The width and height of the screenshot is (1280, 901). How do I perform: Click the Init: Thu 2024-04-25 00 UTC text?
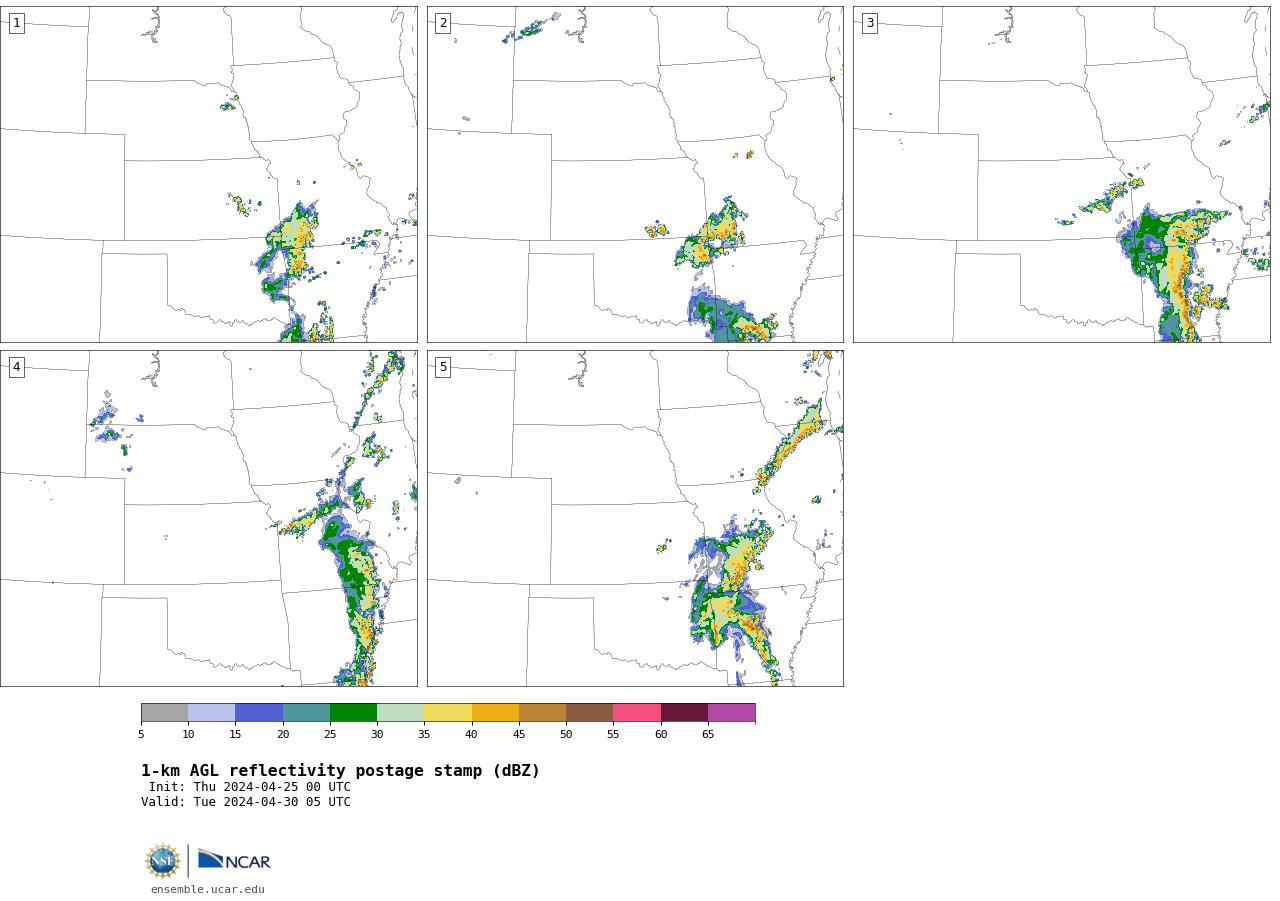tap(250, 787)
